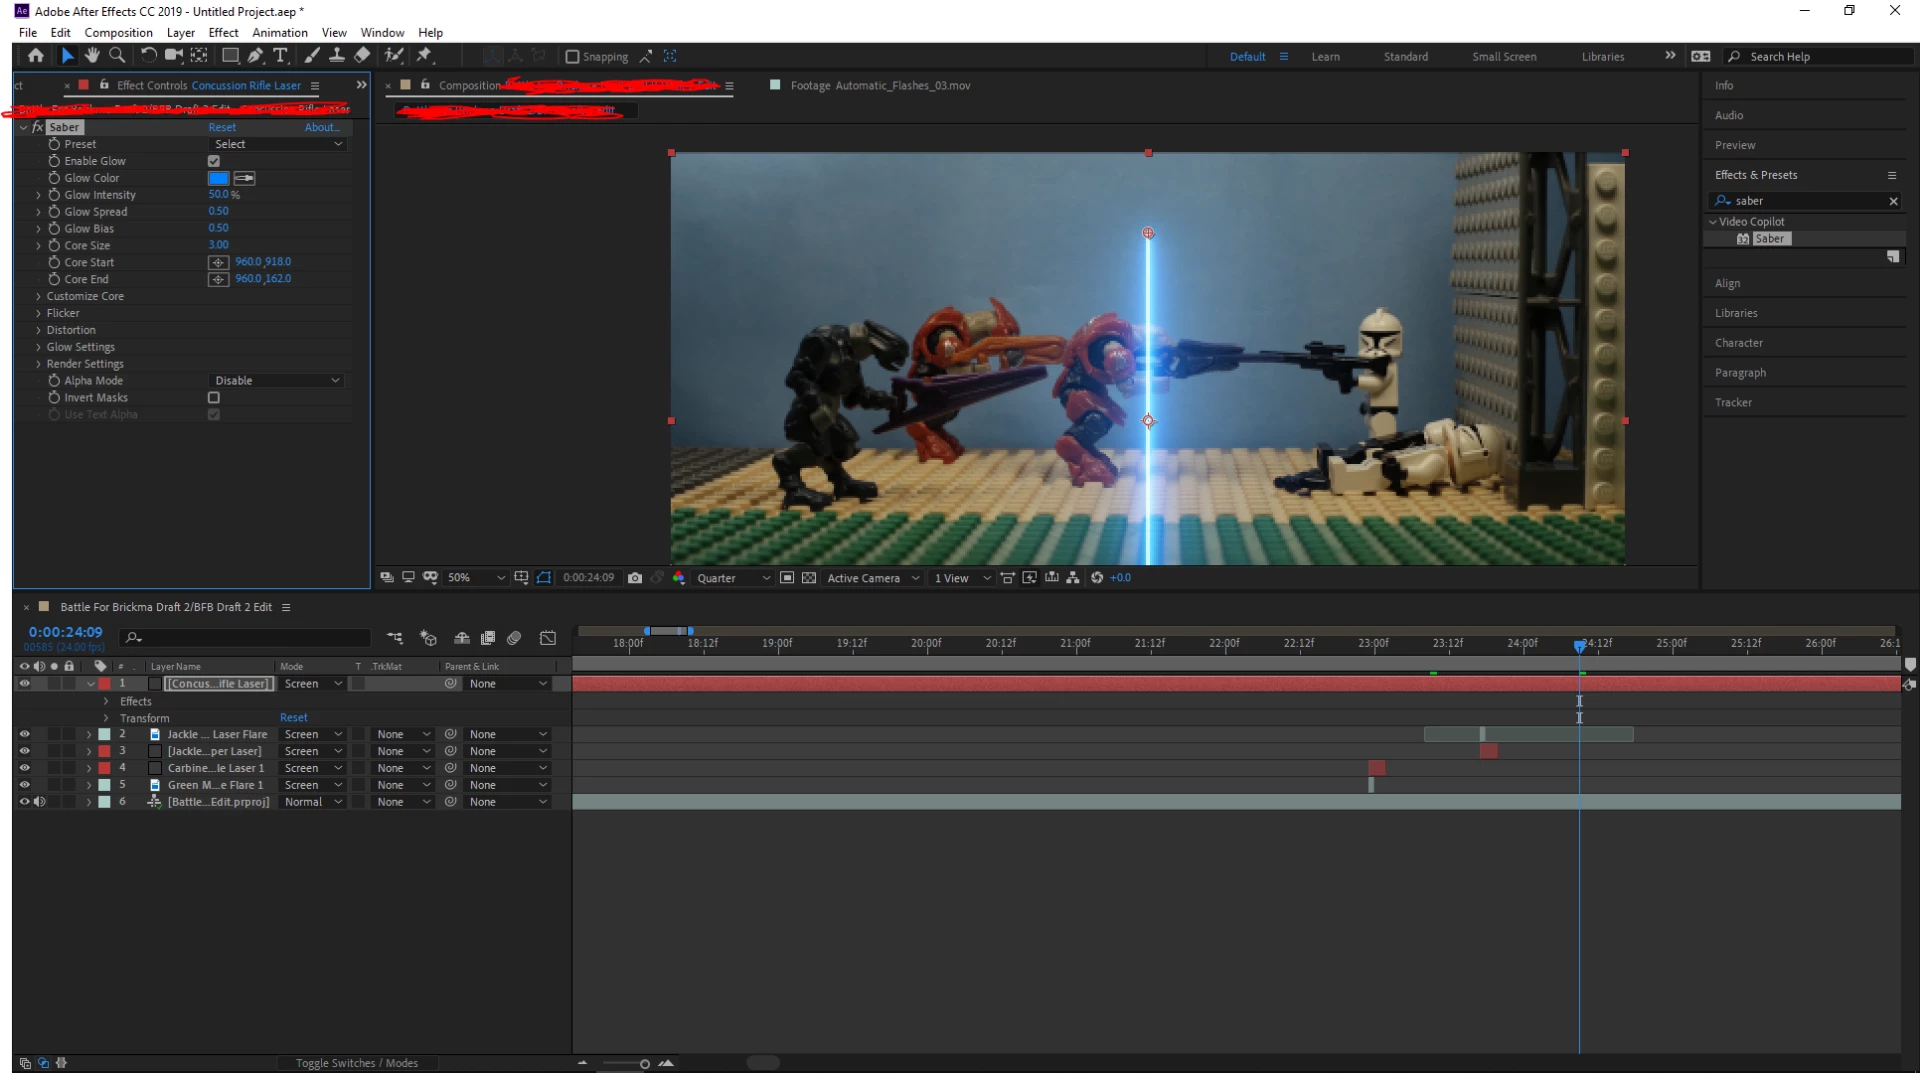The height and width of the screenshot is (1073, 1920).
Task: Hide the Carbine Laser 1 layer
Action: pyautogui.click(x=24, y=768)
